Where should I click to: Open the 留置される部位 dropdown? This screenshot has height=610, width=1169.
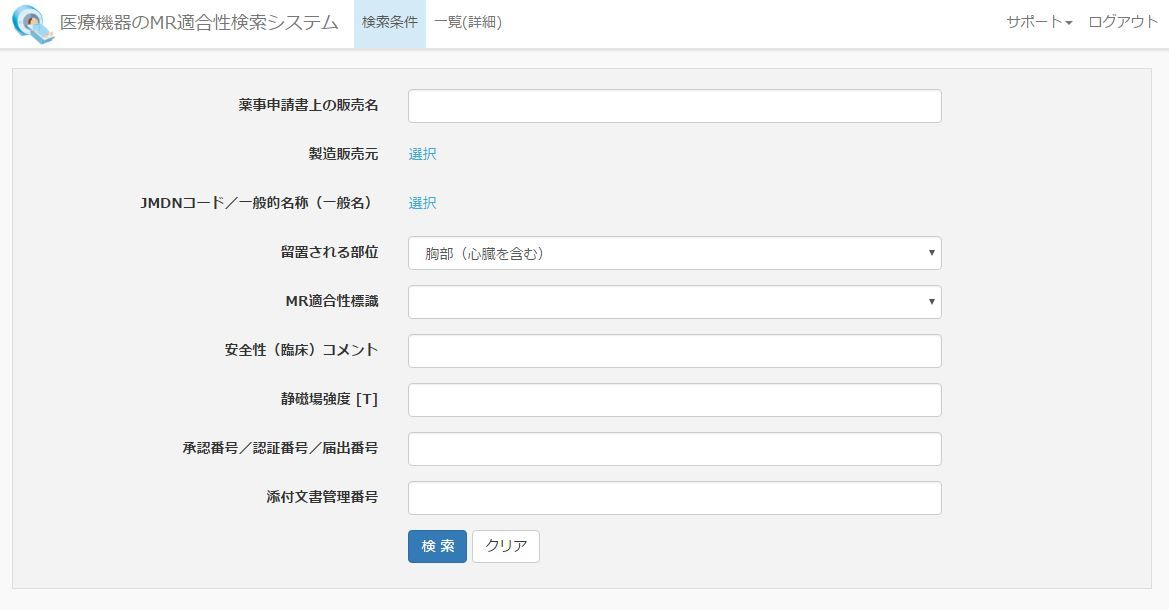click(x=674, y=253)
